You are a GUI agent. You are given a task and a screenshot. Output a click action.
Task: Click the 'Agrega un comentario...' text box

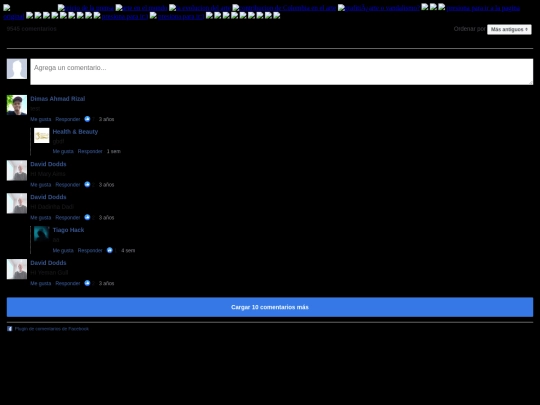281,72
